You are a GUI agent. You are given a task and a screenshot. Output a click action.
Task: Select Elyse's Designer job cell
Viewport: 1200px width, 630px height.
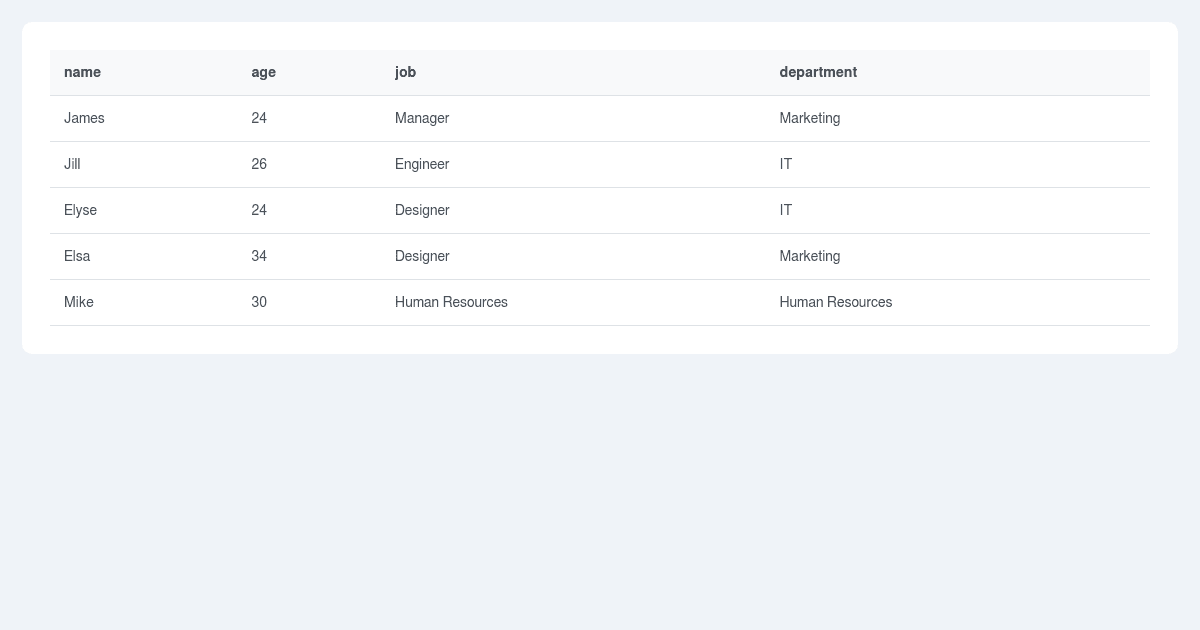click(573, 210)
